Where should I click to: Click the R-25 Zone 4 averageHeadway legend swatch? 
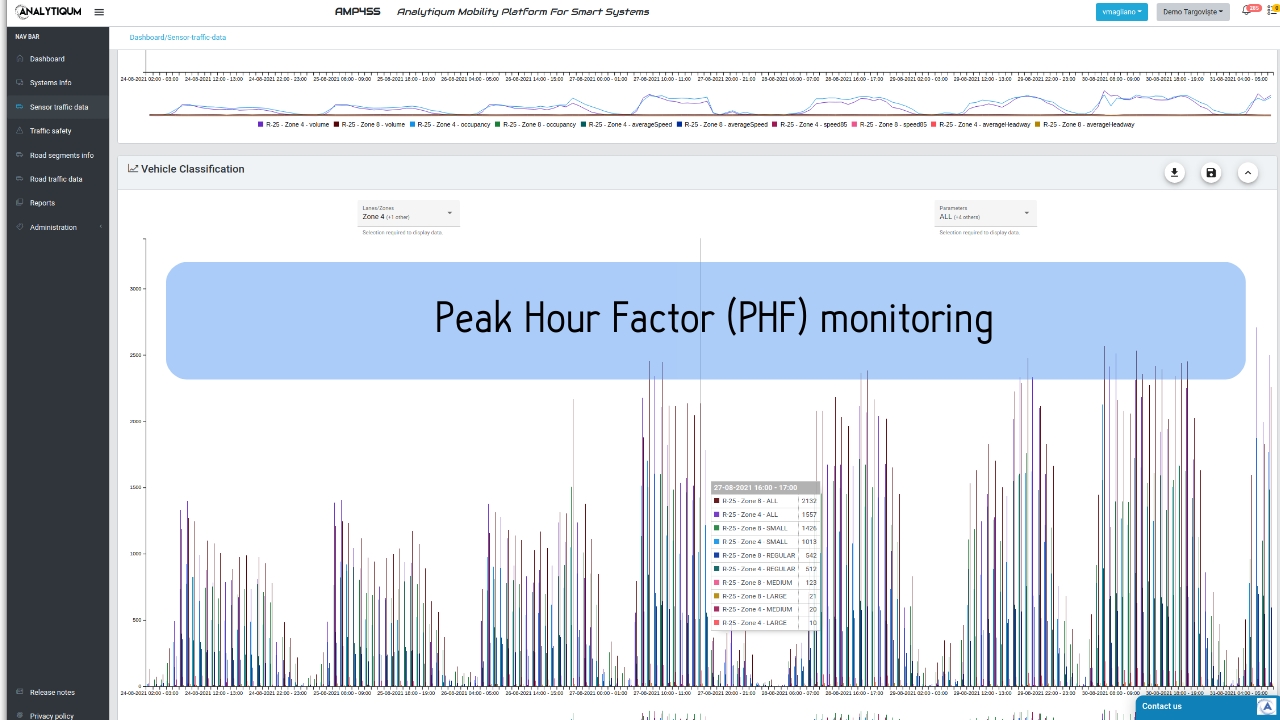point(935,125)
